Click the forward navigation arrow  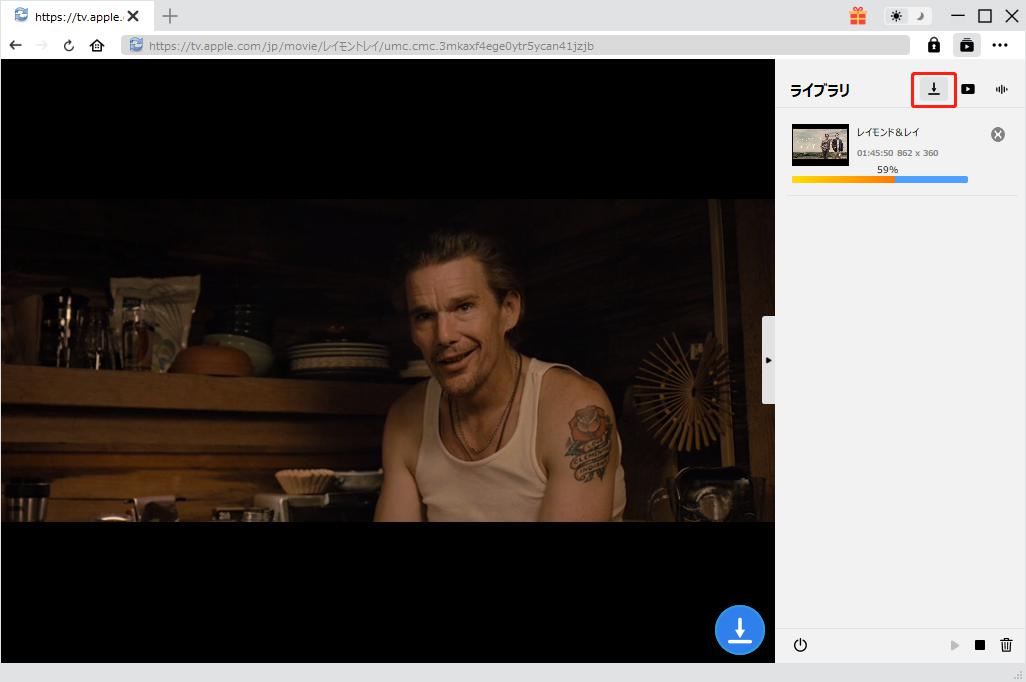[x=42, y=45]
